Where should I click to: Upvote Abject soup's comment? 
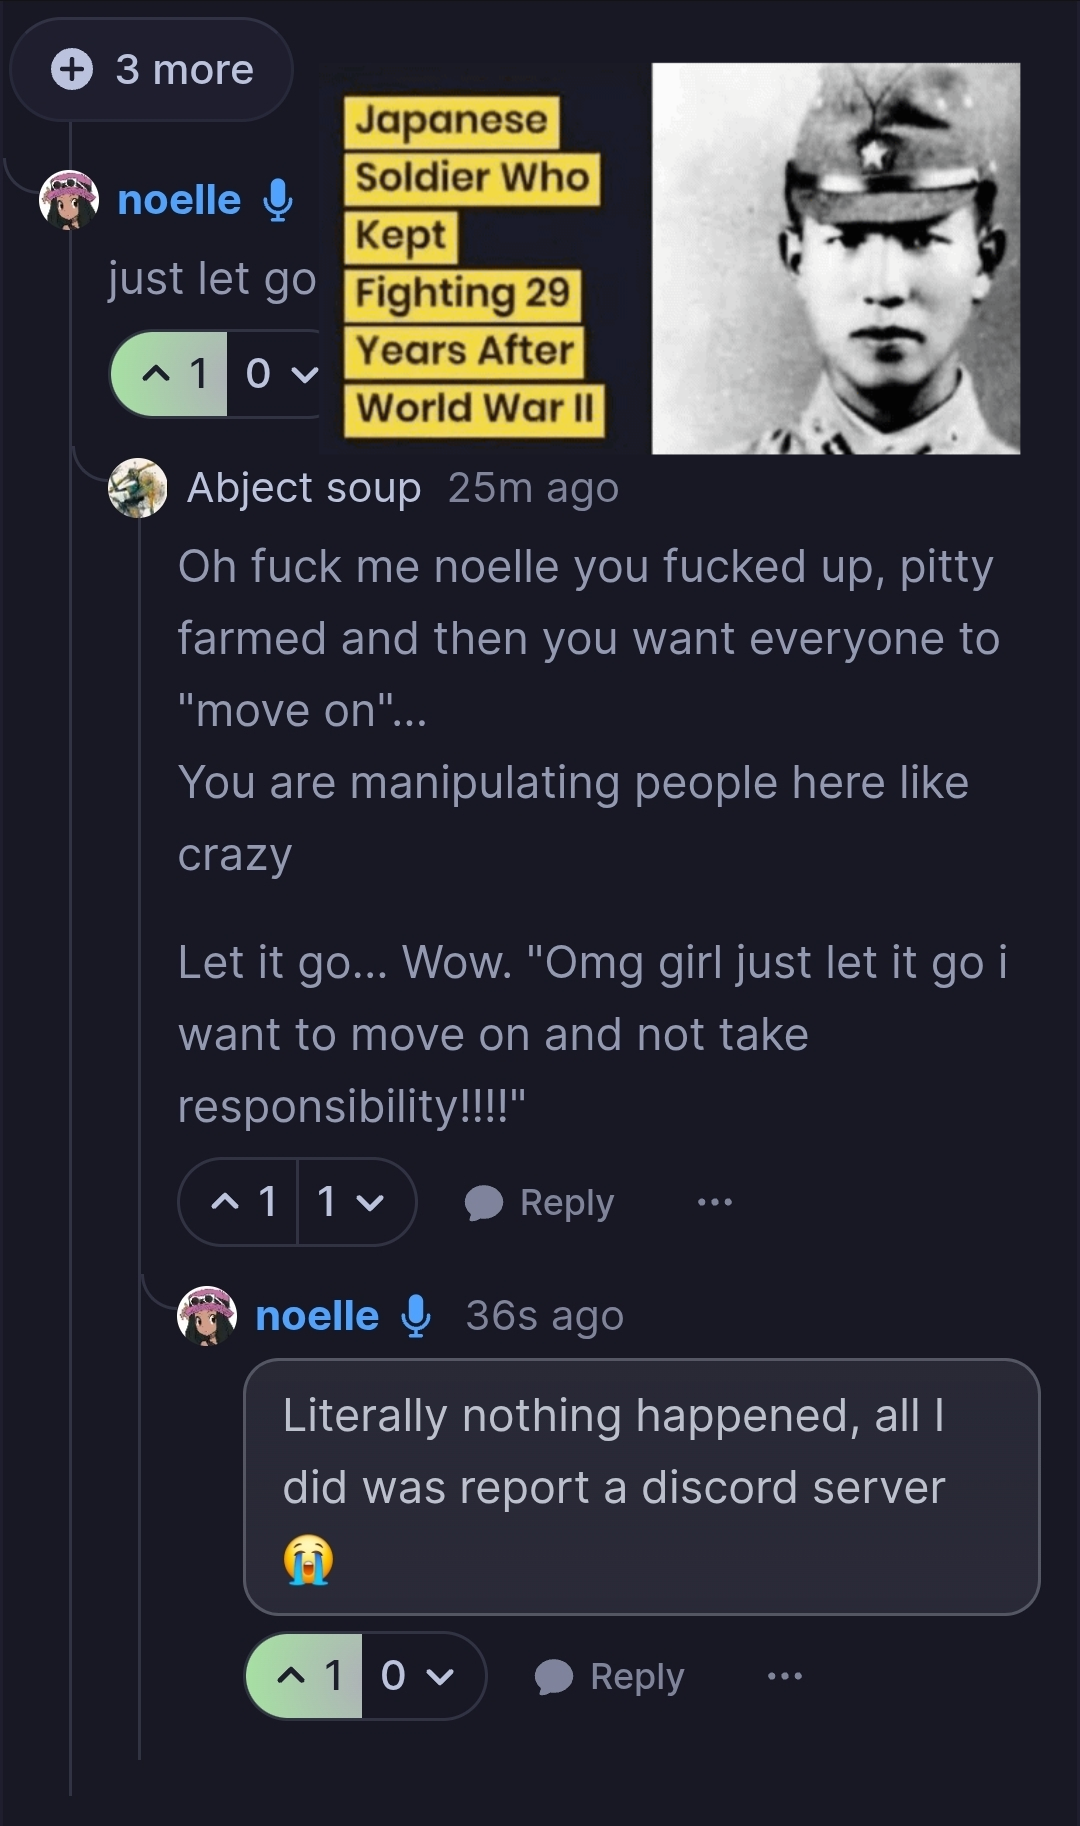click(x=240, y=1202)
